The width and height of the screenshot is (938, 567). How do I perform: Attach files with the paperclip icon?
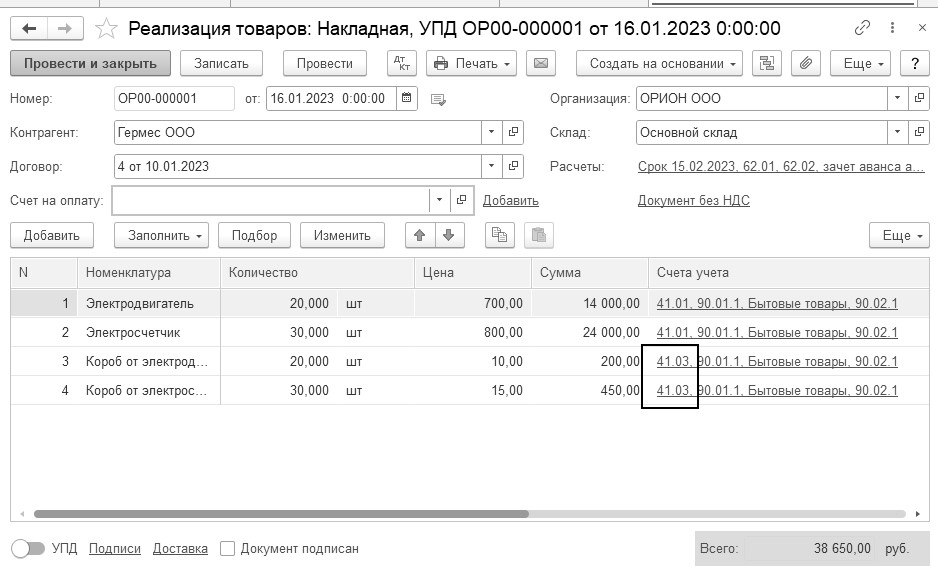pos(806,63)
